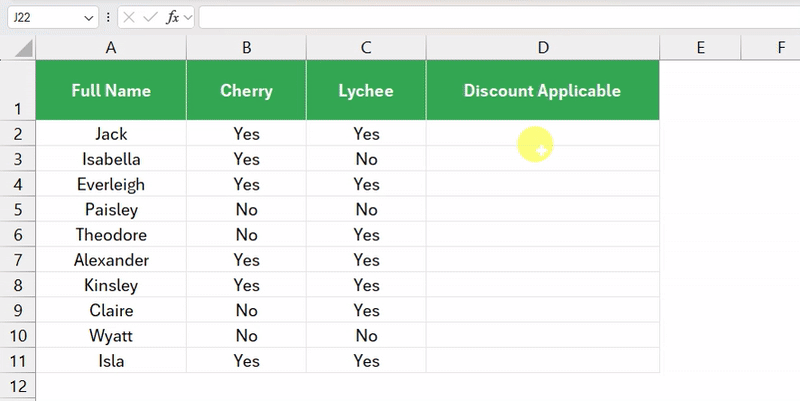
Task: Select column F header
Action: pos(771,48)
